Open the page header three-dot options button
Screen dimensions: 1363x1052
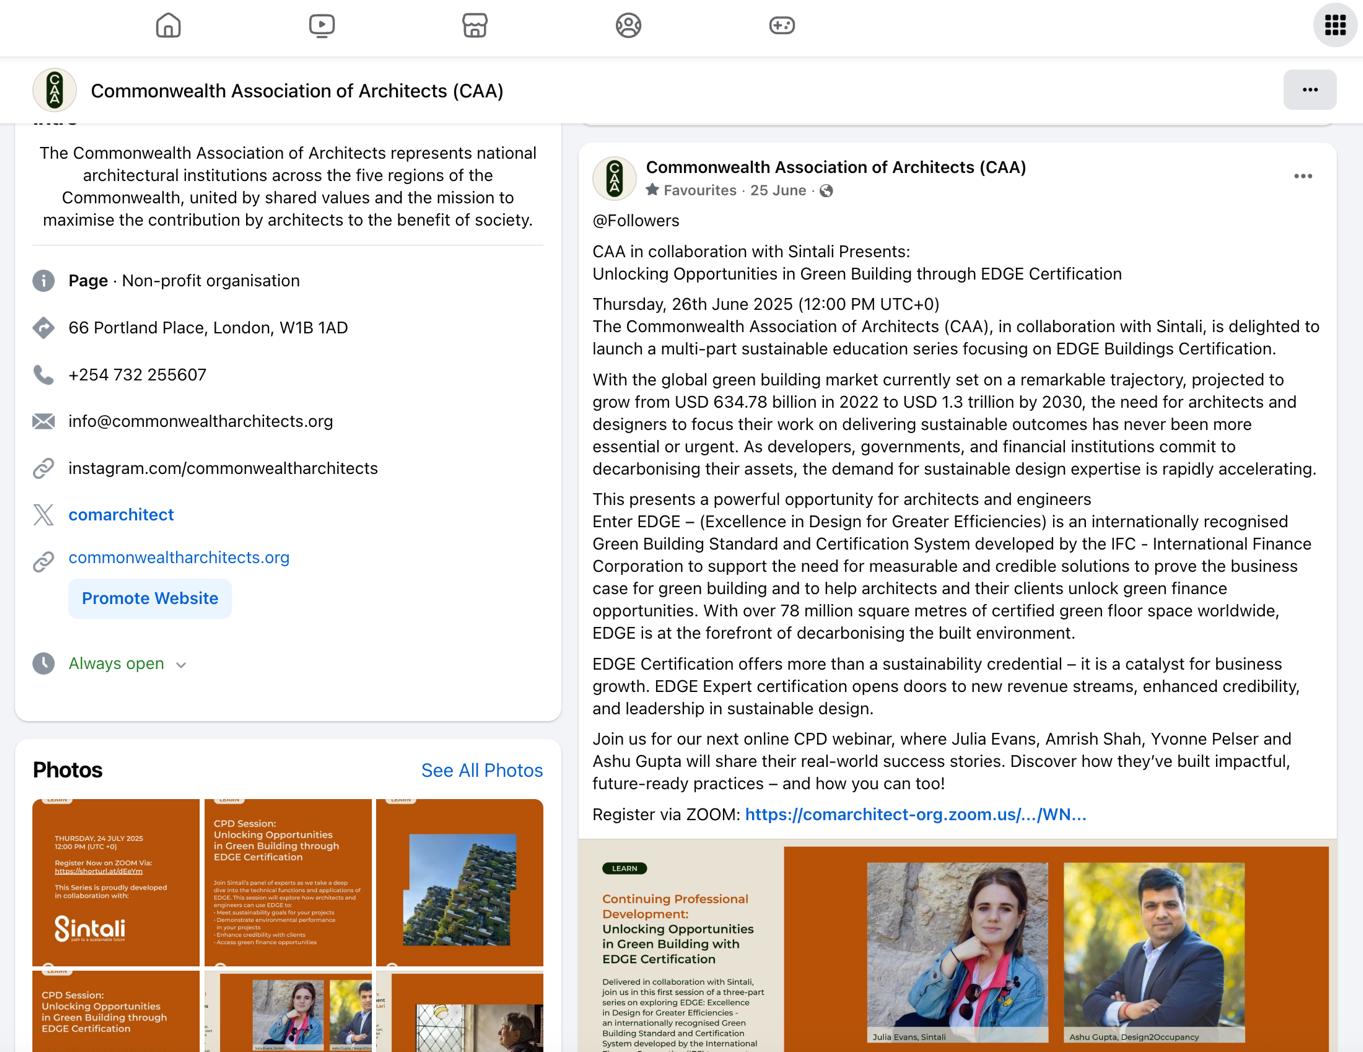pos(1310,90)
